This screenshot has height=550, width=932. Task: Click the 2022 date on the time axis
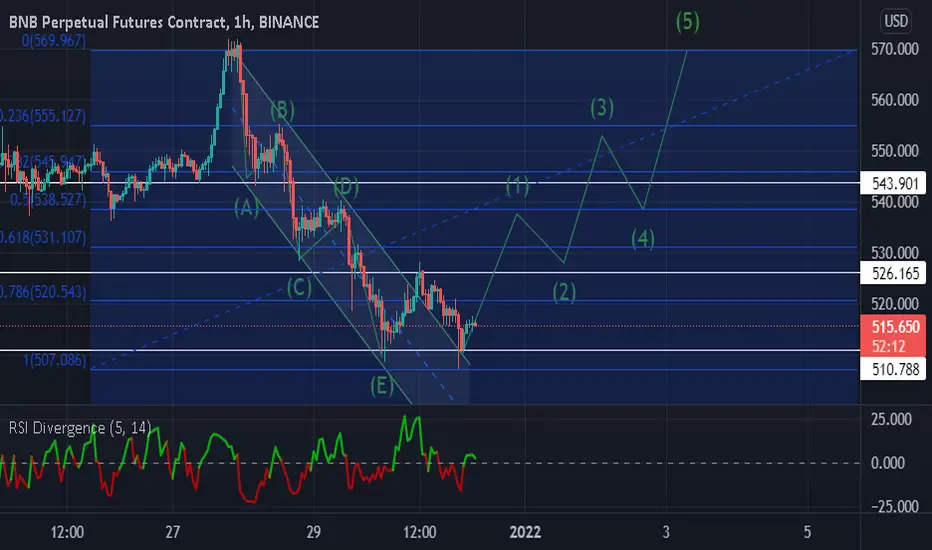[x=525, y=532]
